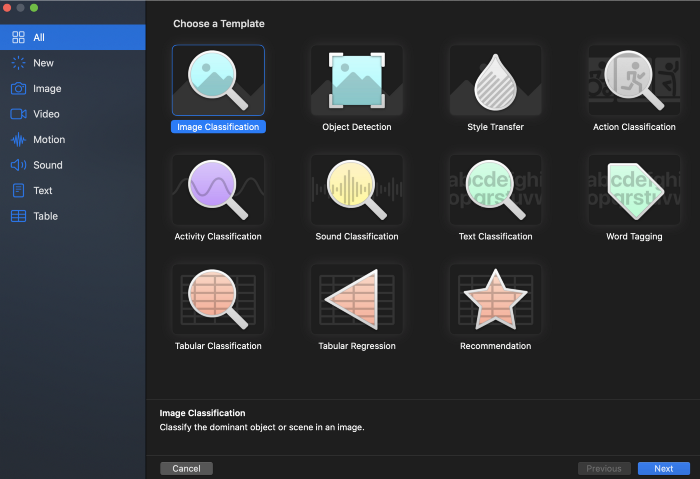Click the highlighted Image Classification label
The width and height of the screenshot is (700, 479).
[218, 127]
